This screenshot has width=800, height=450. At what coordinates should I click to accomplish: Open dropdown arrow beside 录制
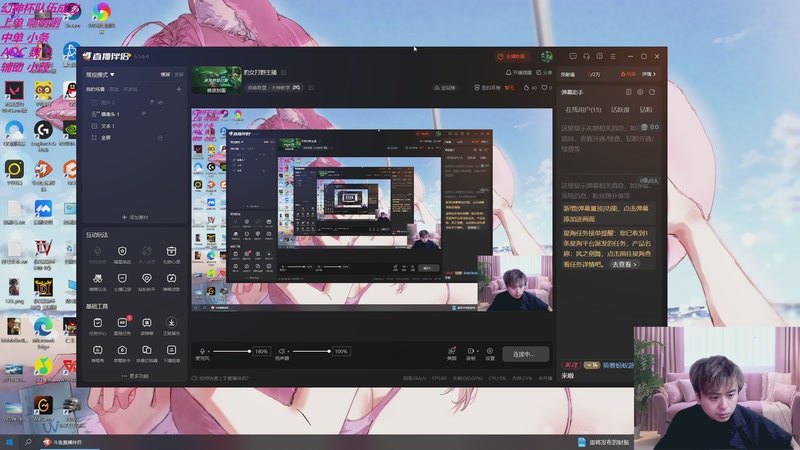(x=478, y=351)
